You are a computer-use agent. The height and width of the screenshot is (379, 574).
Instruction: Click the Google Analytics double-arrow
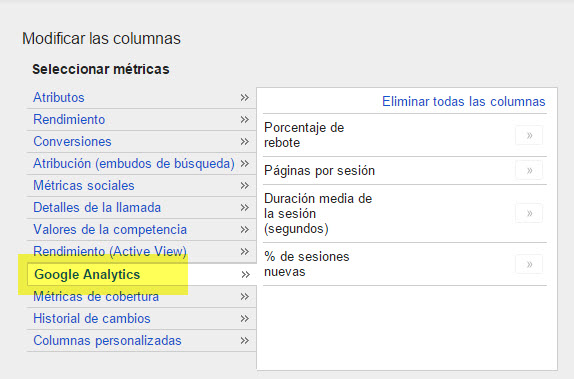pyautogui.click(x=246, y=275)
